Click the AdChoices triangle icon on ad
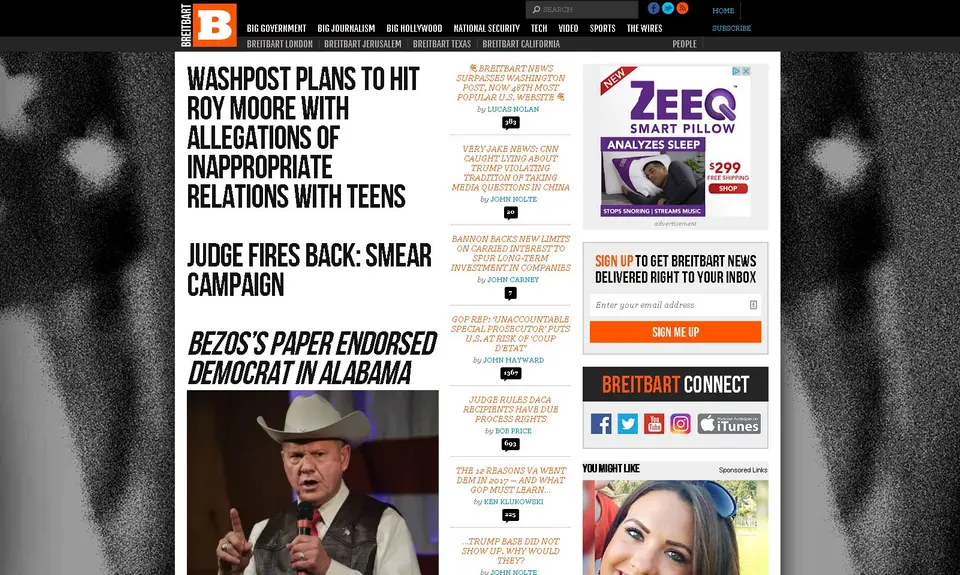This screenshot has width=960, height=575. [x=737, y=71]
